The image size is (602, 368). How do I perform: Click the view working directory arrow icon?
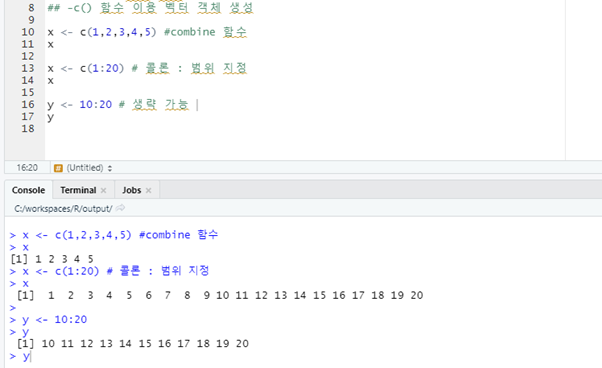point(121,208)
